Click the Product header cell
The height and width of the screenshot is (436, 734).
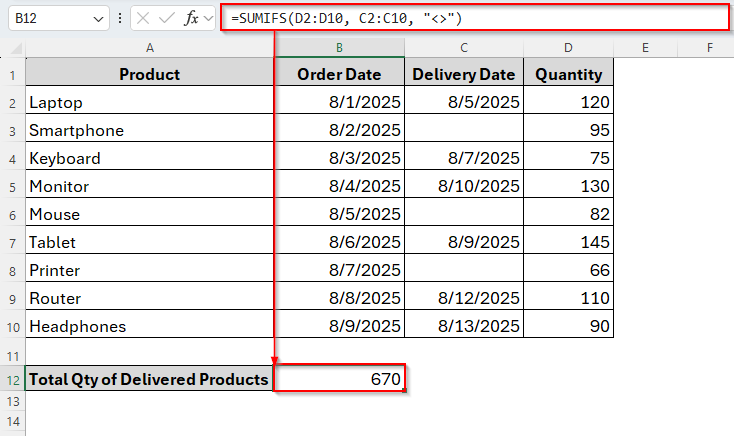click(x=149, y=74)
